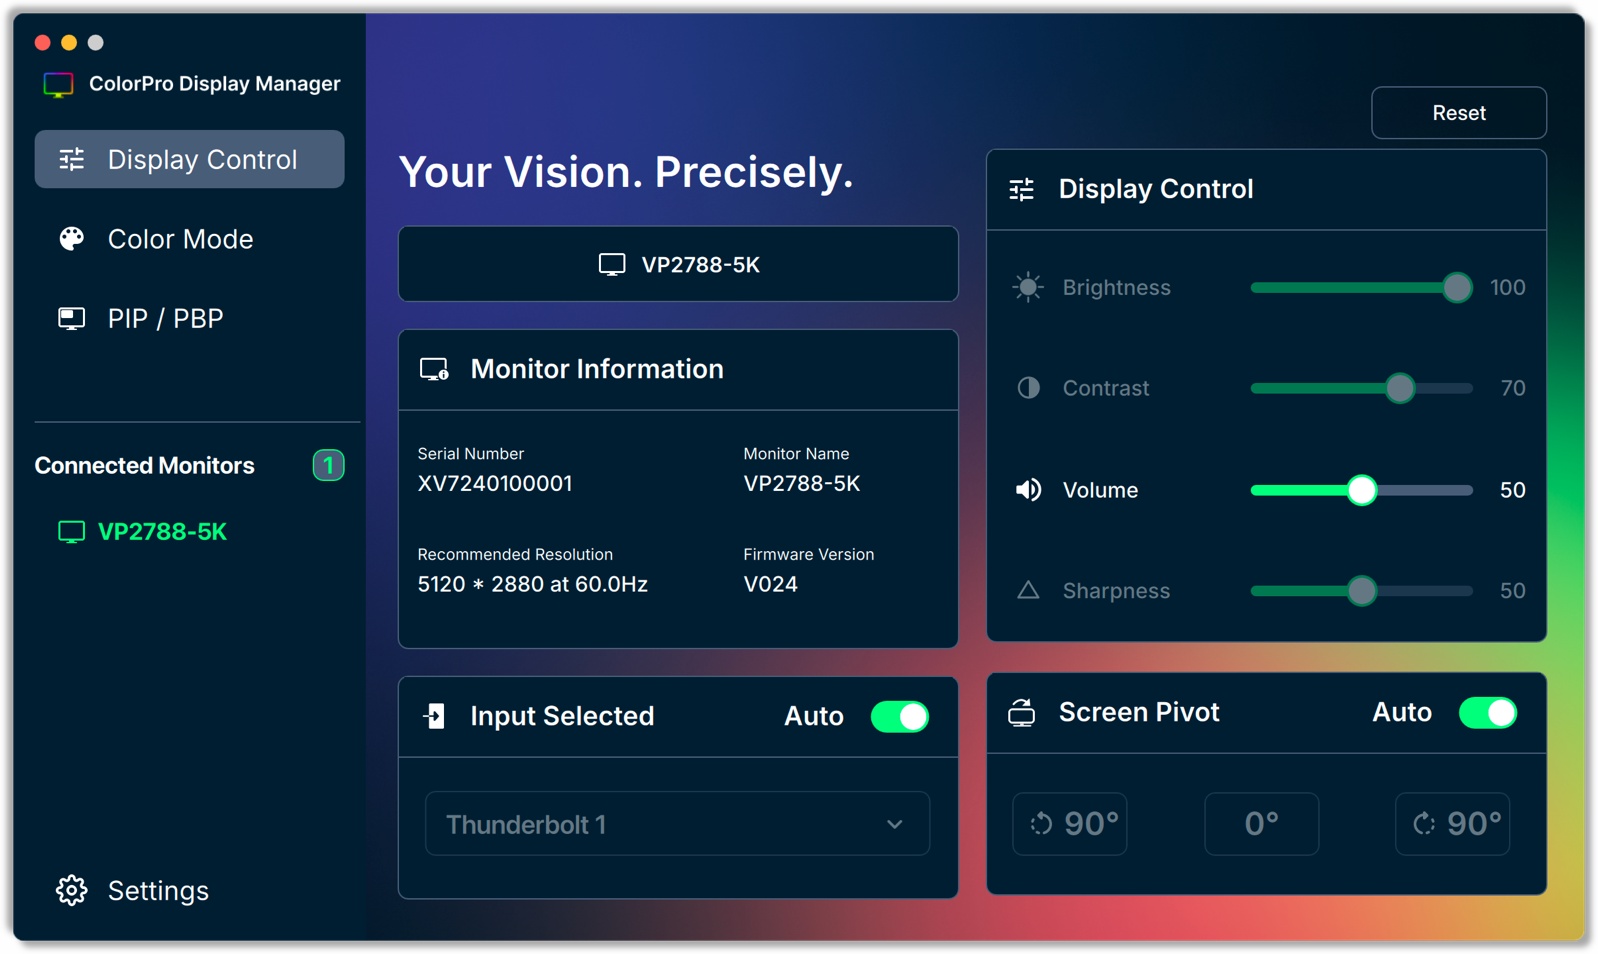Click the VP2788-5K monitor selector button
Viewport: 1598px width, 954px height.
pos(678,264)
